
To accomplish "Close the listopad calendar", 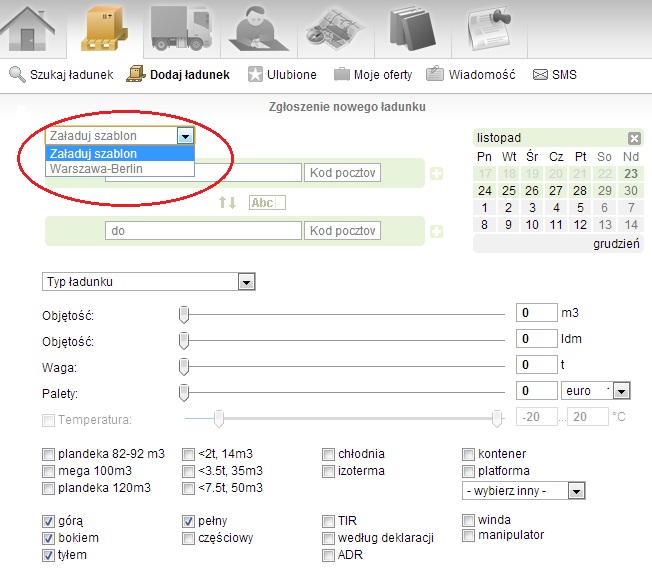I will [x=634, y=138].
